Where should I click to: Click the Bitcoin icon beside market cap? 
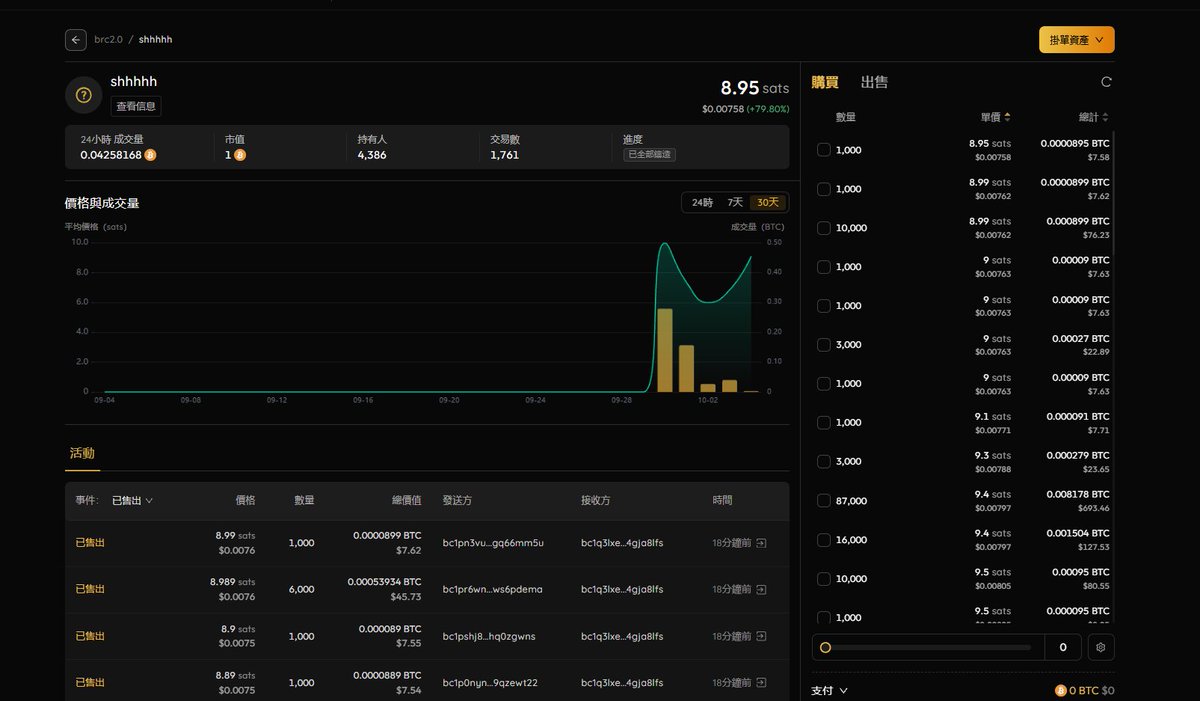240,155
